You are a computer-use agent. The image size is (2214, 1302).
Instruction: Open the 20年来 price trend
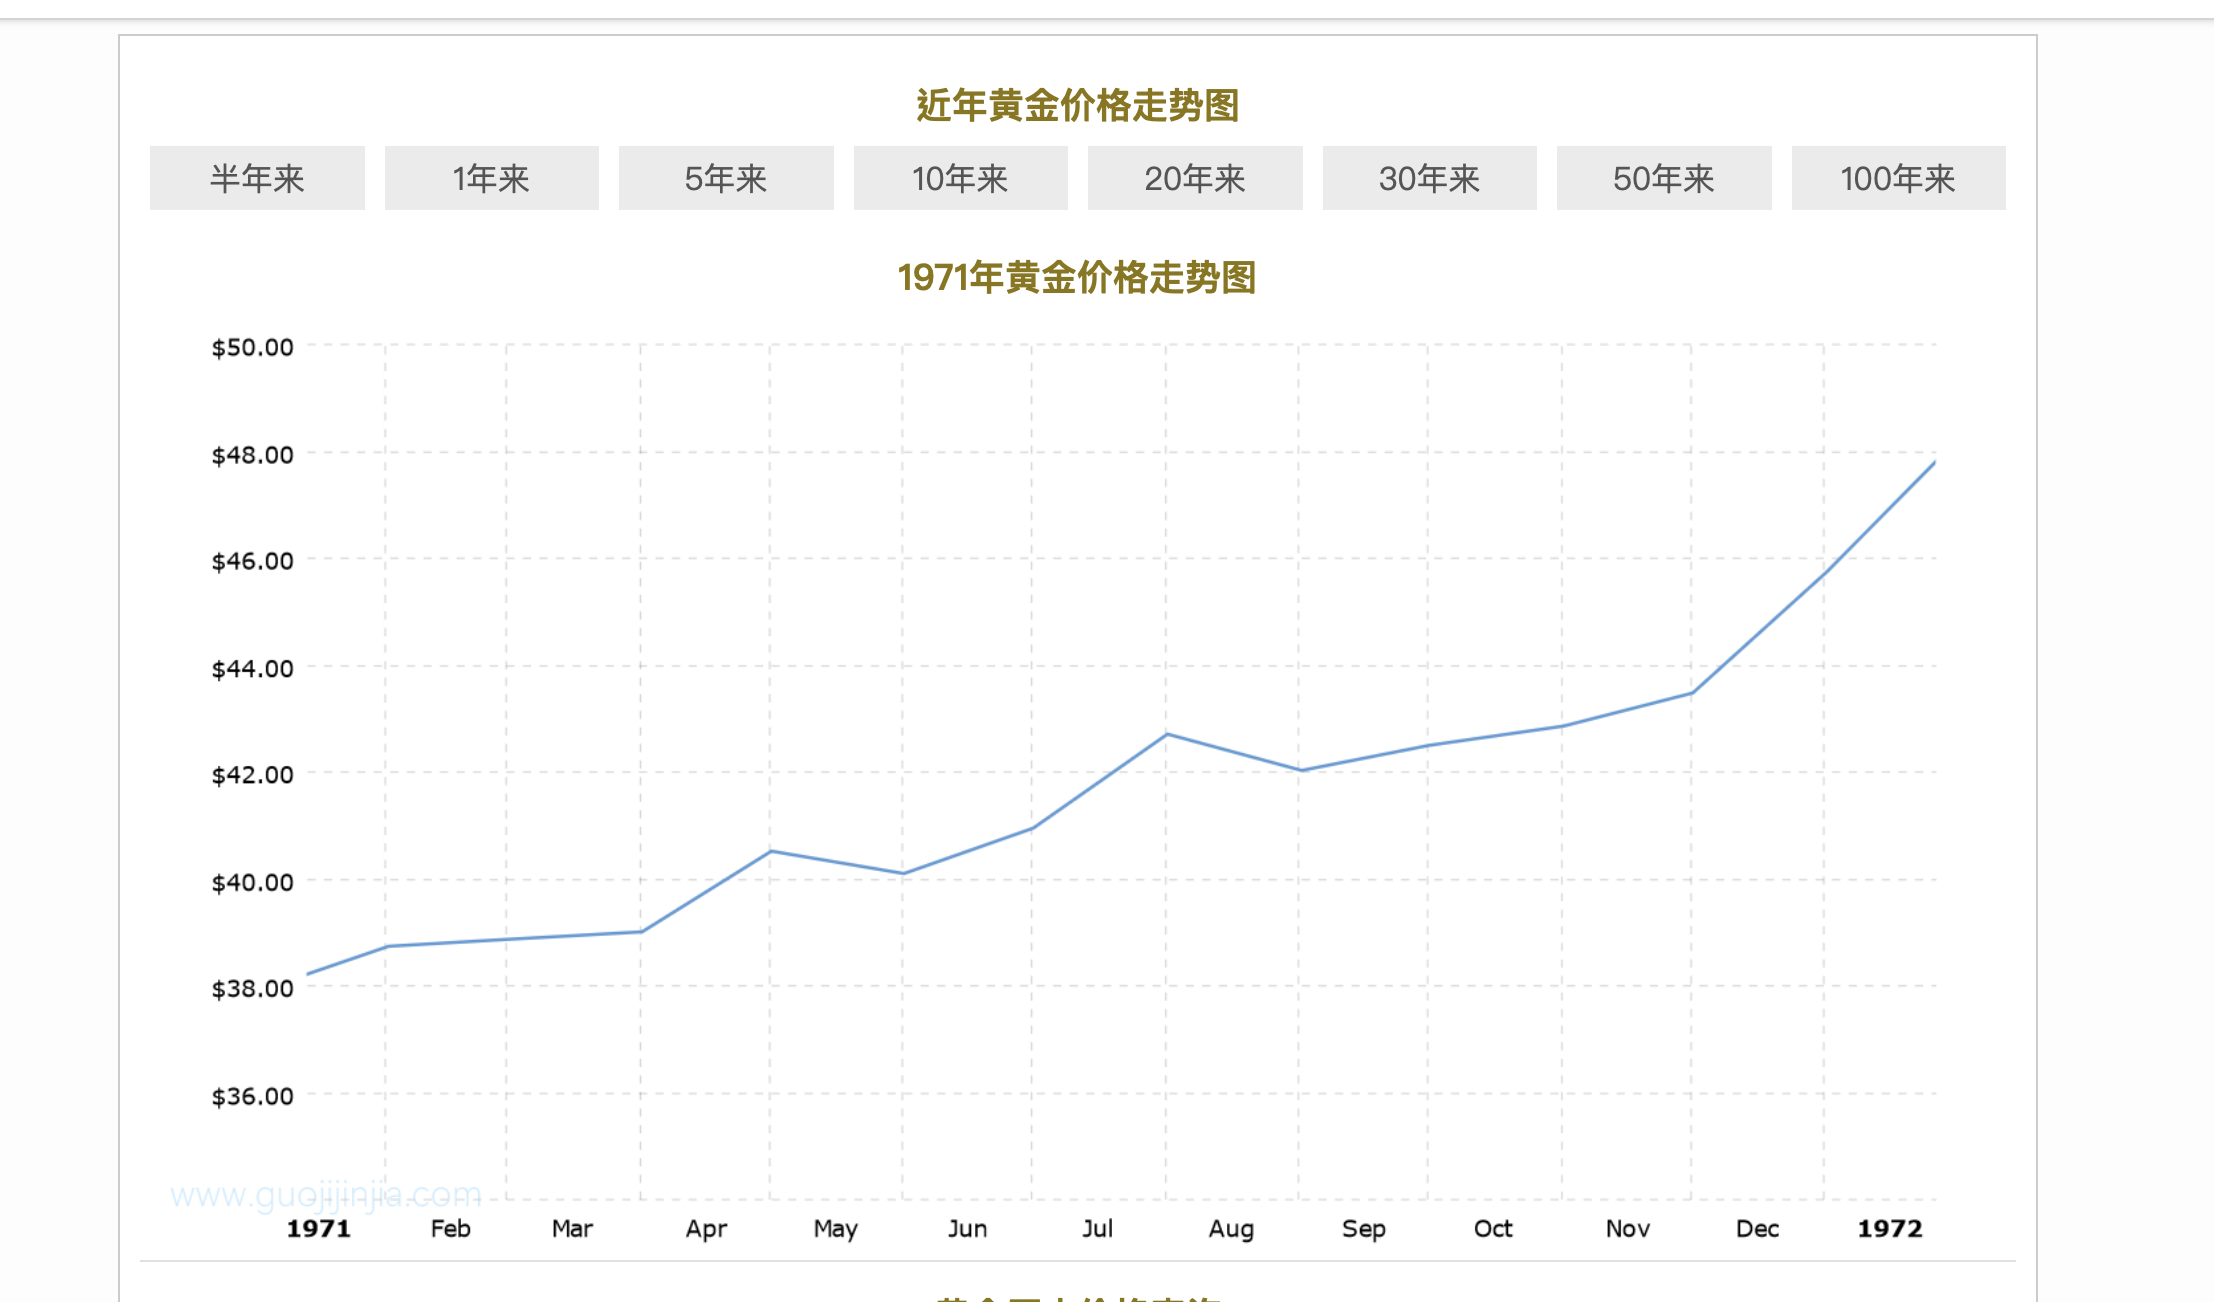1194,178
